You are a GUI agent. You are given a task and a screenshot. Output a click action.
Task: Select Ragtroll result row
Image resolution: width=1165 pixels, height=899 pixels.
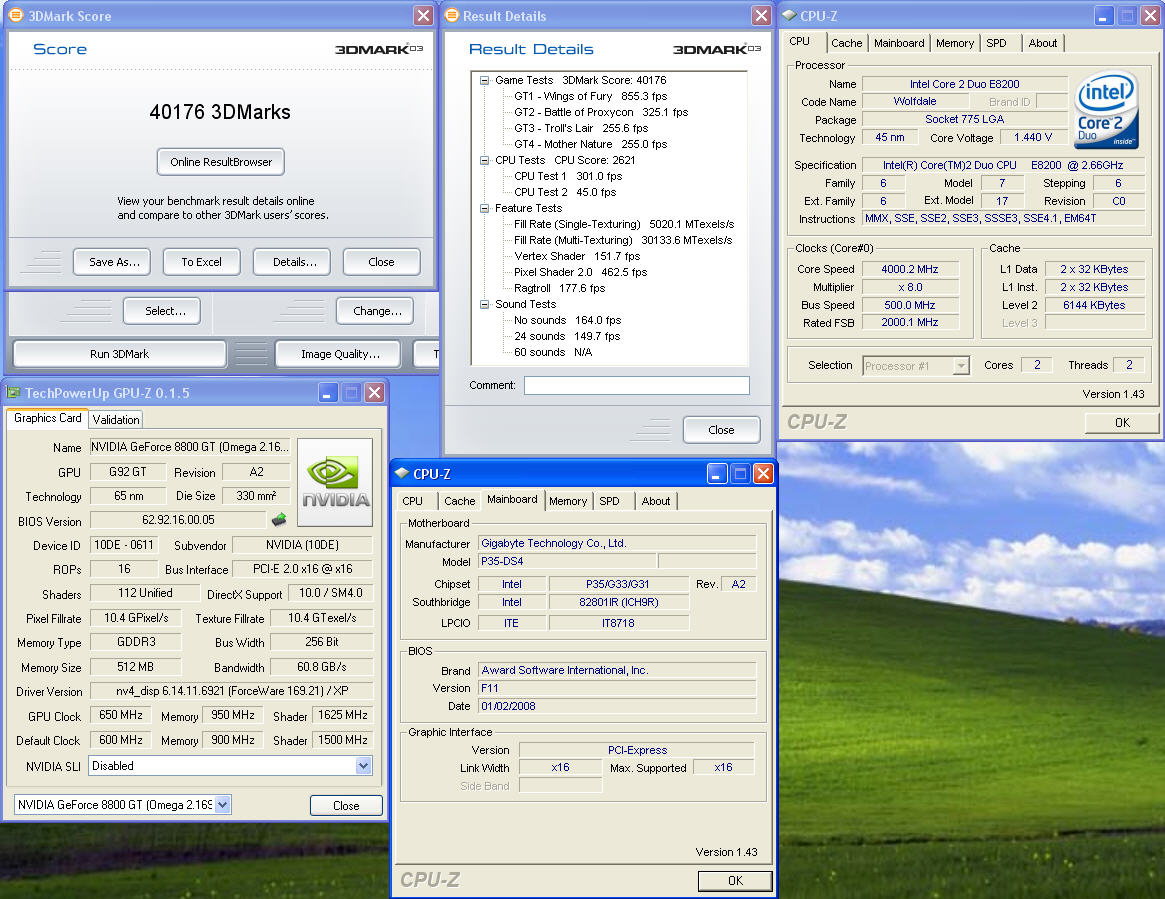tap(559, 288)
